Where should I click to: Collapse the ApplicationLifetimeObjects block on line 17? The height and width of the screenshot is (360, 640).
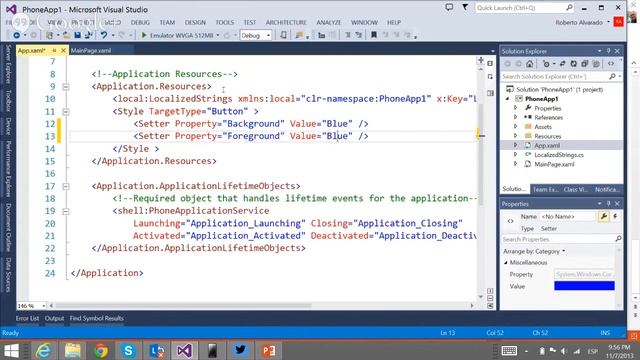[x=66, y=186]
